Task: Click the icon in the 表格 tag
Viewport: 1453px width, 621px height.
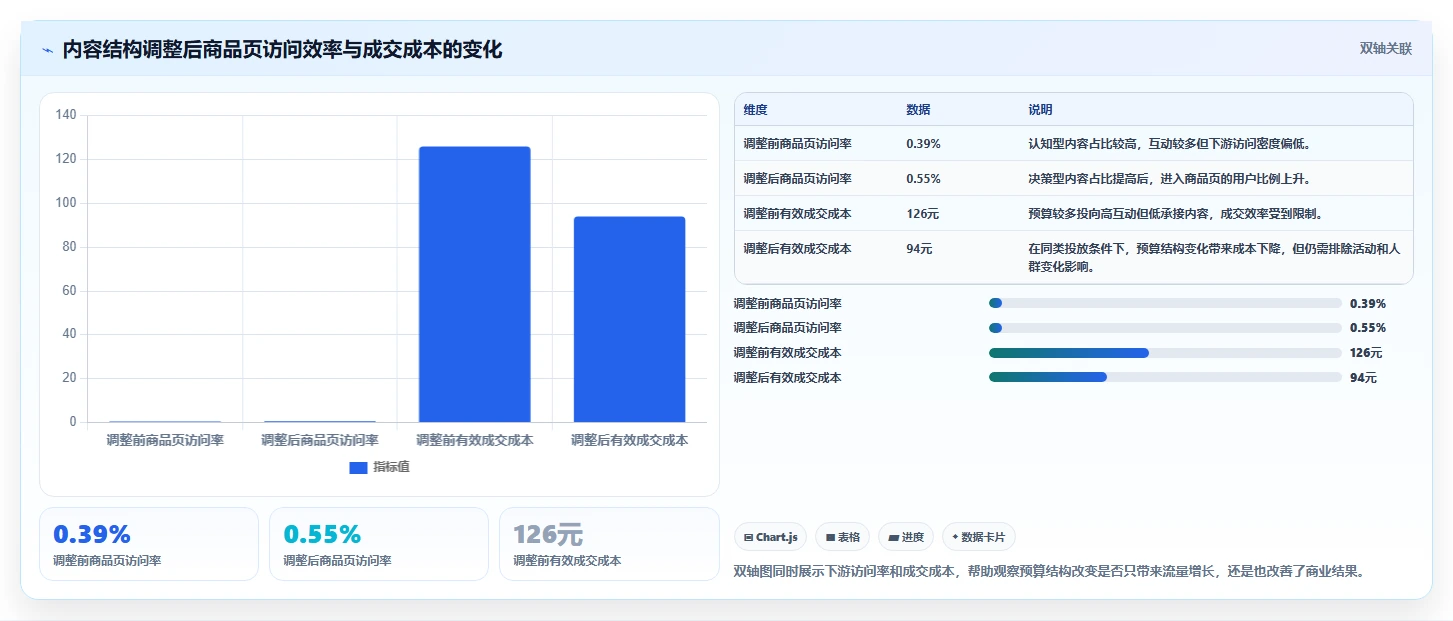Action: [830, 538]
